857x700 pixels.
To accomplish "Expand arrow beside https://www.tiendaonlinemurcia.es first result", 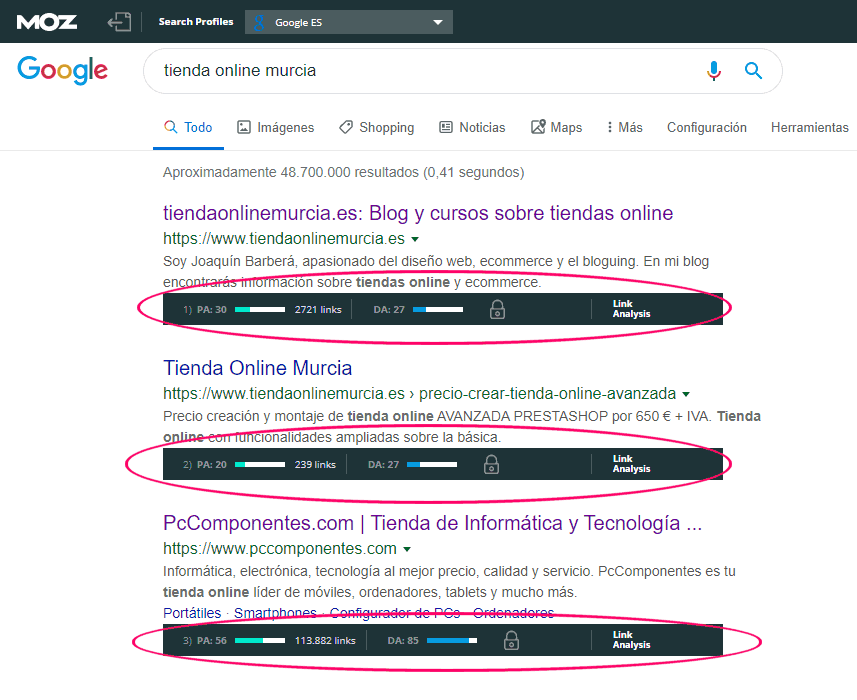I will coord(415,239).
